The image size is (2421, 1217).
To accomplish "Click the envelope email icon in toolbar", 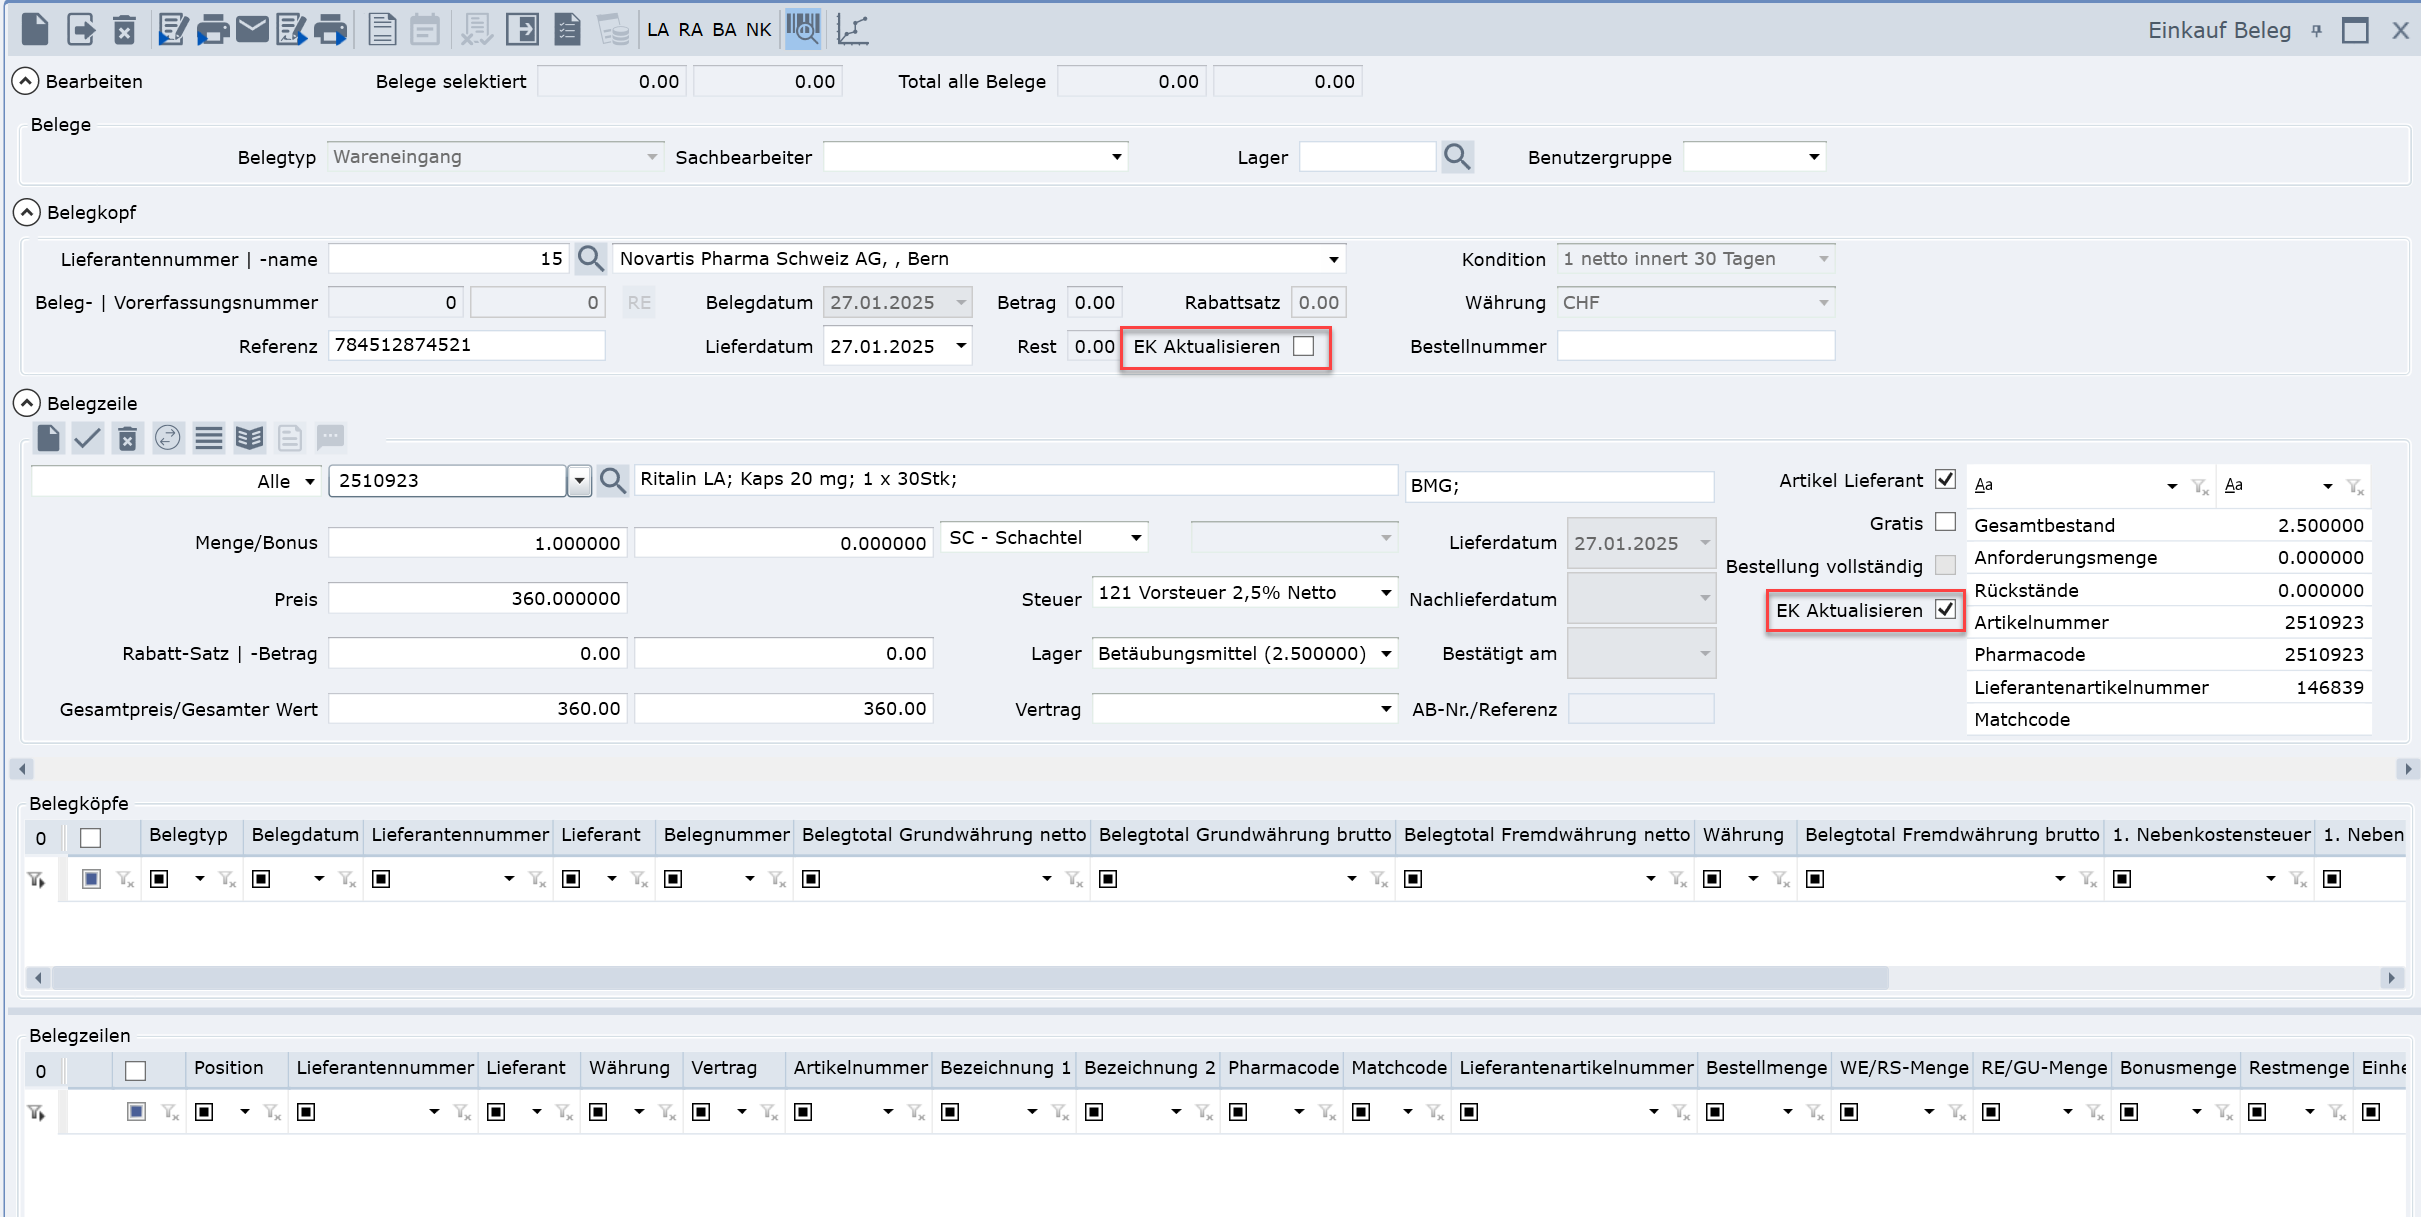I will 252,29.
